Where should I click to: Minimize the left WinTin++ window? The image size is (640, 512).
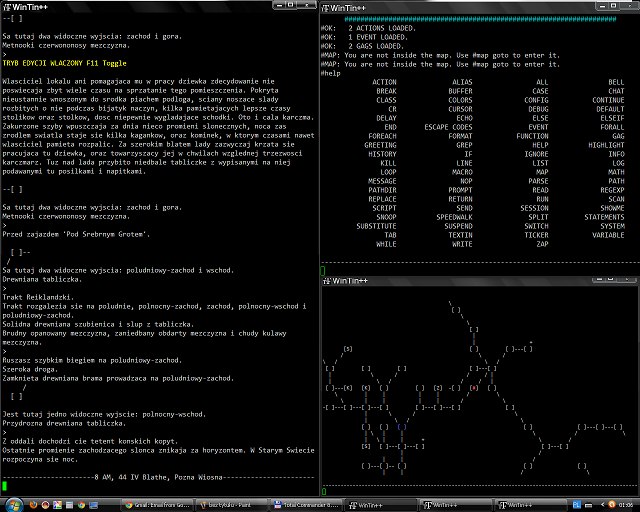coord(281,6)
